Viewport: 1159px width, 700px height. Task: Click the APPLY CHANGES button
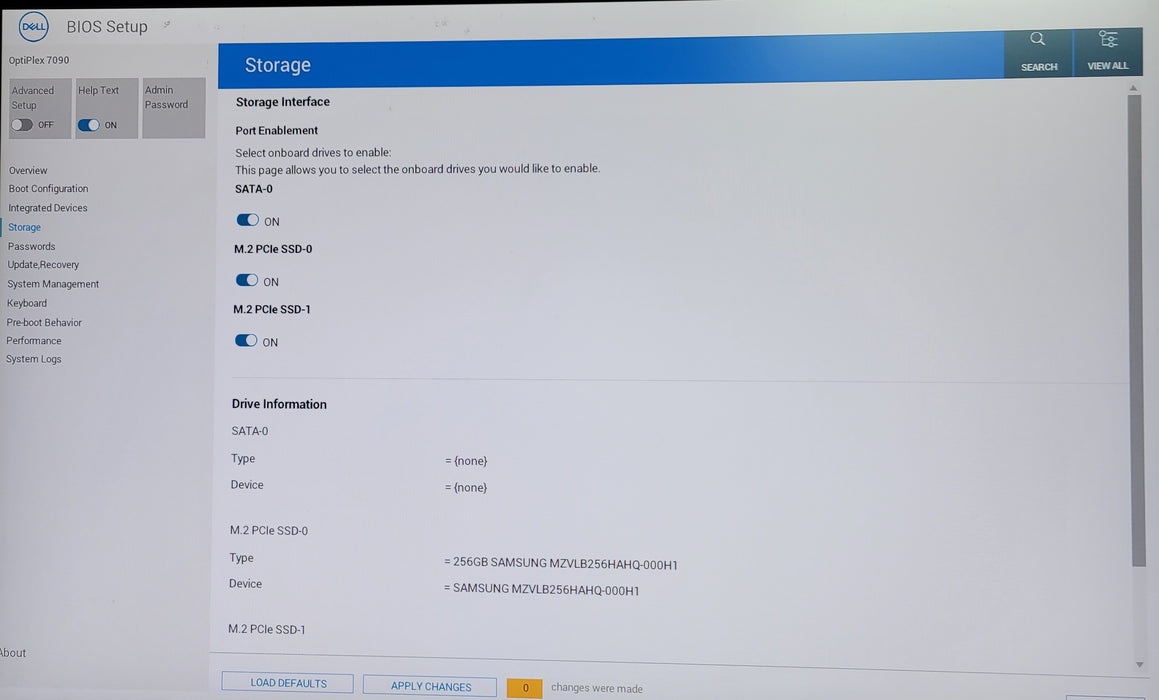(430, 687)
